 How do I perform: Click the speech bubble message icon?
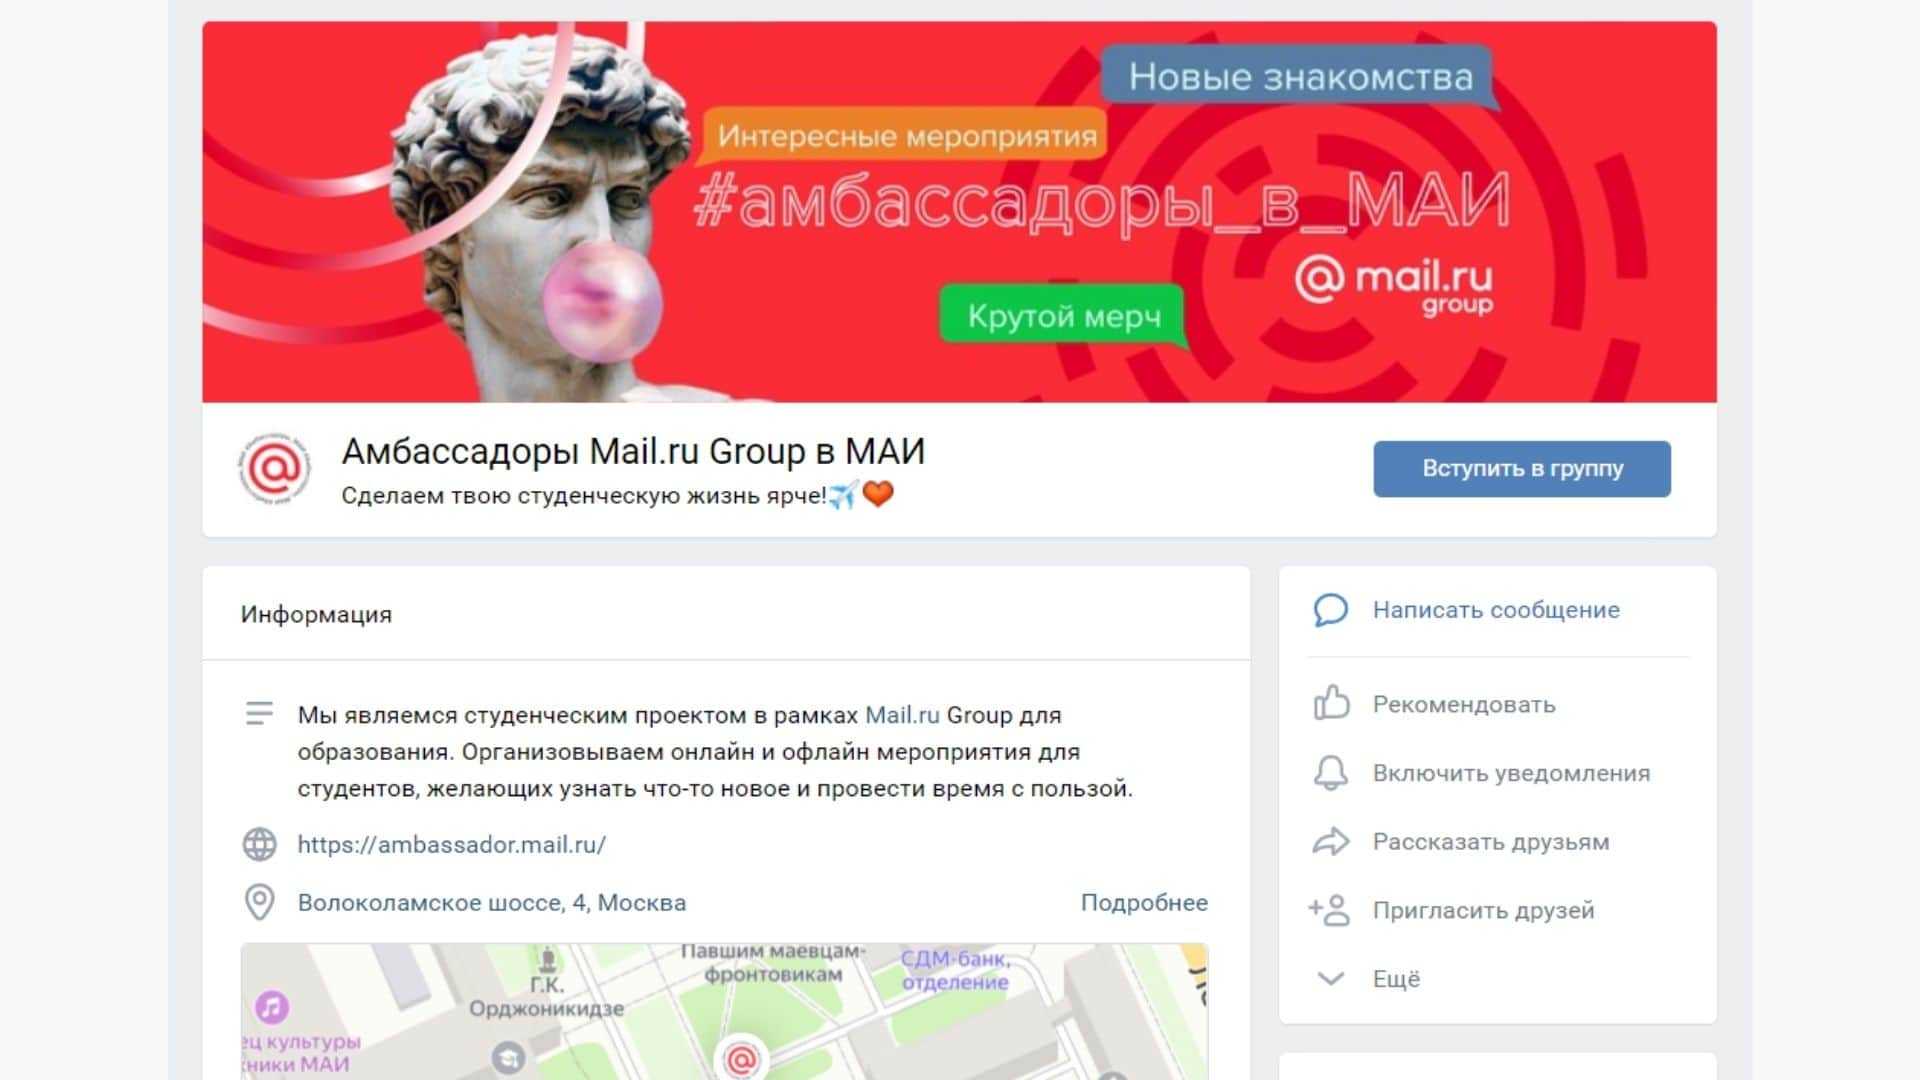point(1330,610)
